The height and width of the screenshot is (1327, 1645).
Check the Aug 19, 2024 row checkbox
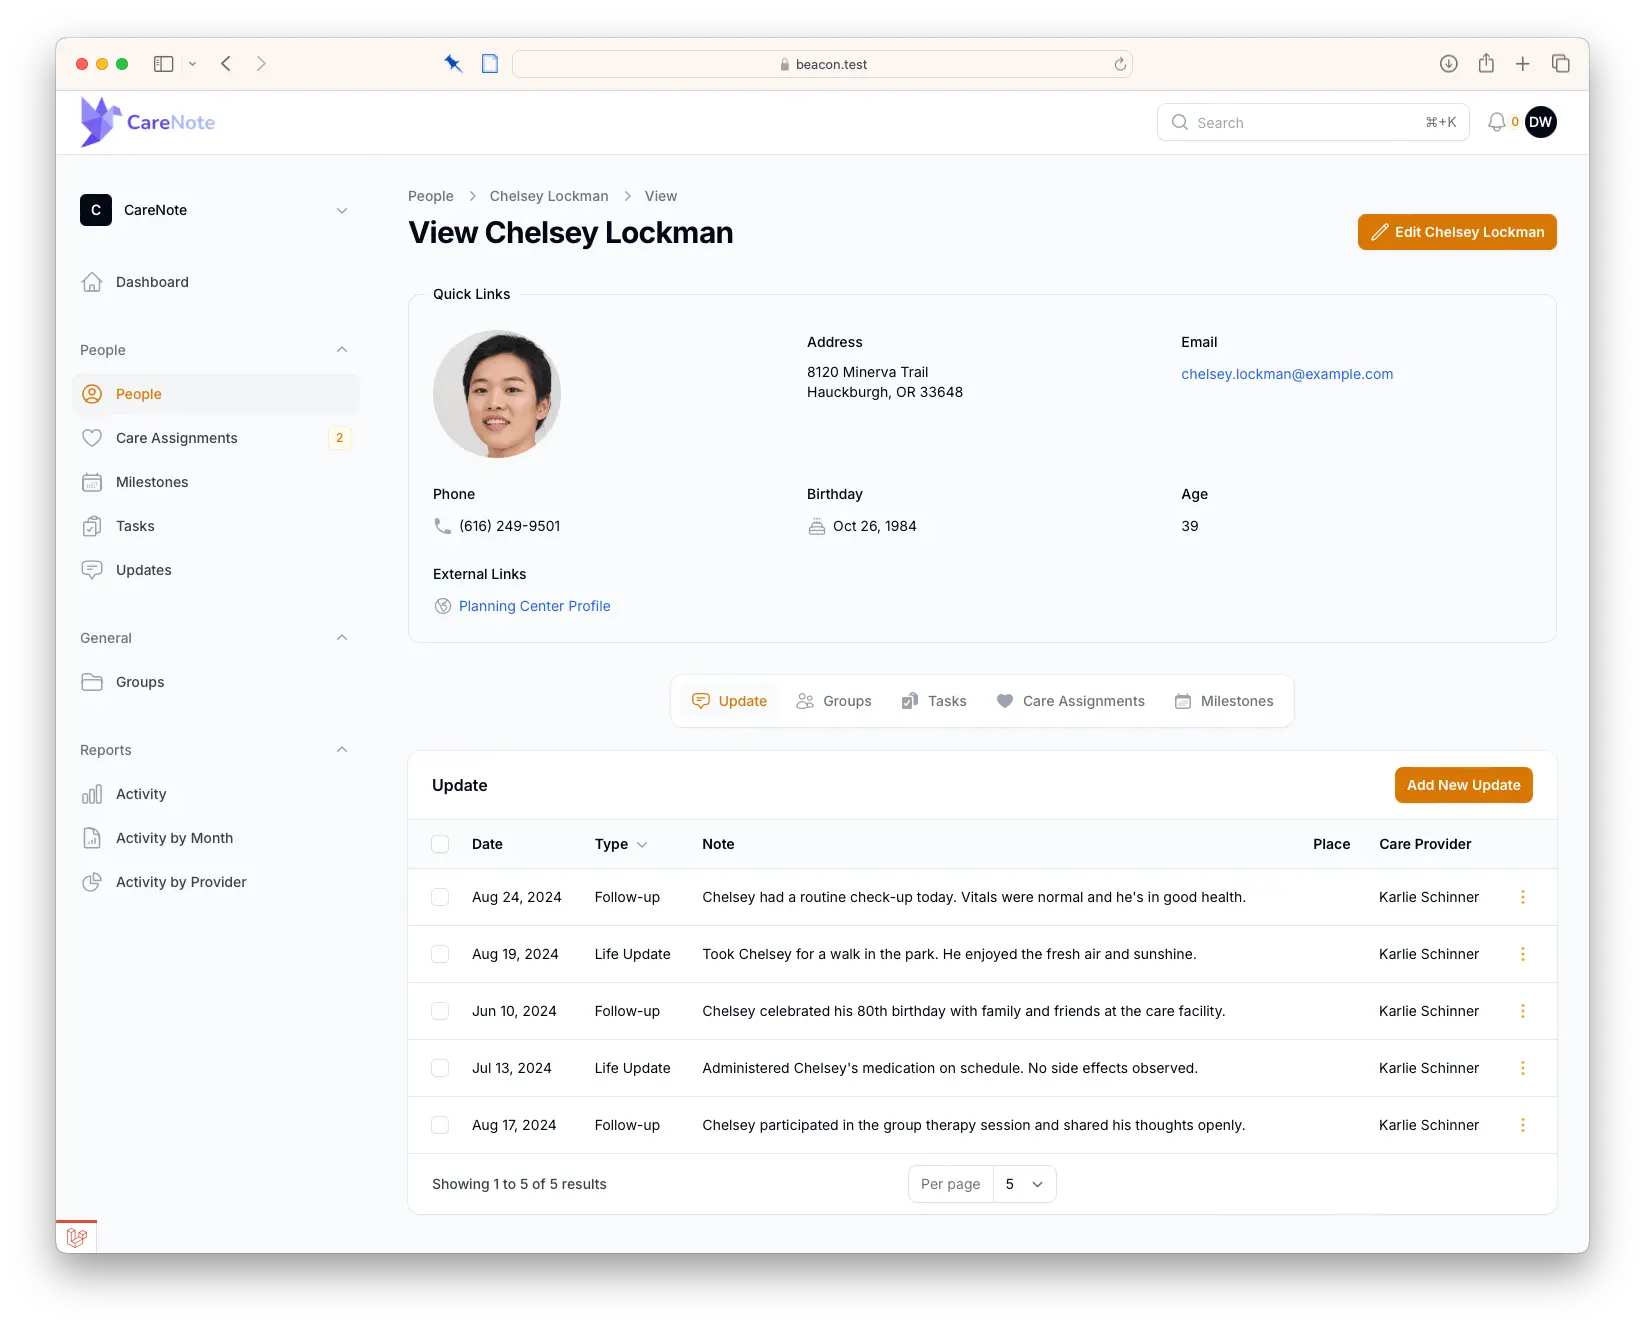click(x=440, y=954)
